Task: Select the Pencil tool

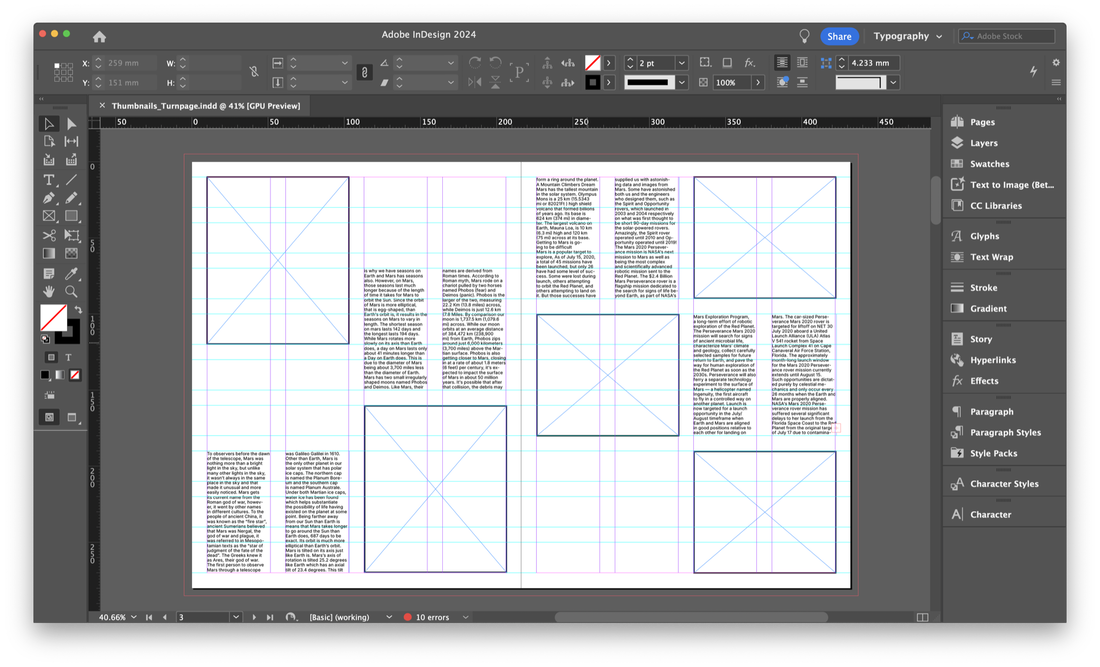Action: 72,198
